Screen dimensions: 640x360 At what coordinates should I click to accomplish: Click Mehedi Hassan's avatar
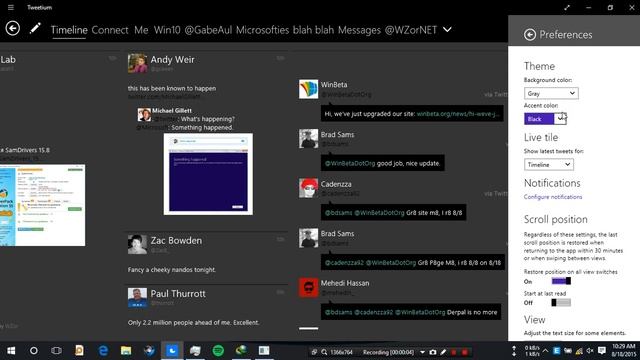[308, 287]
